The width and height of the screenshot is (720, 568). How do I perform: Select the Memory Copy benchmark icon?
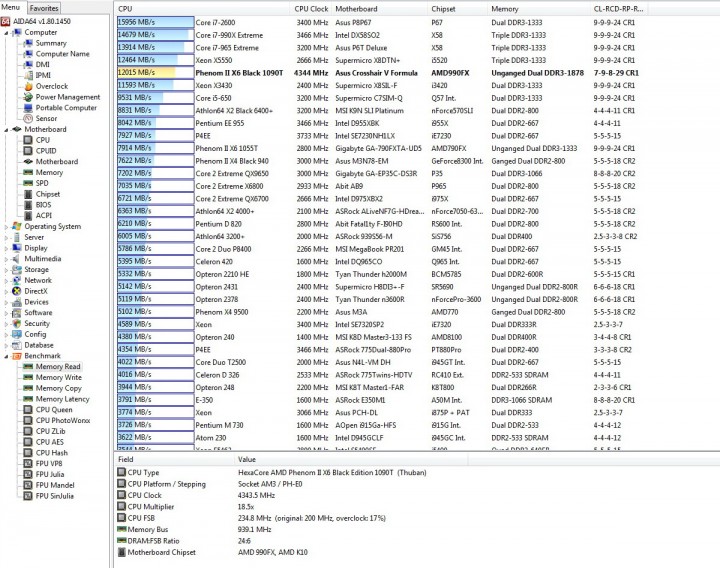[x=28, y=388]
